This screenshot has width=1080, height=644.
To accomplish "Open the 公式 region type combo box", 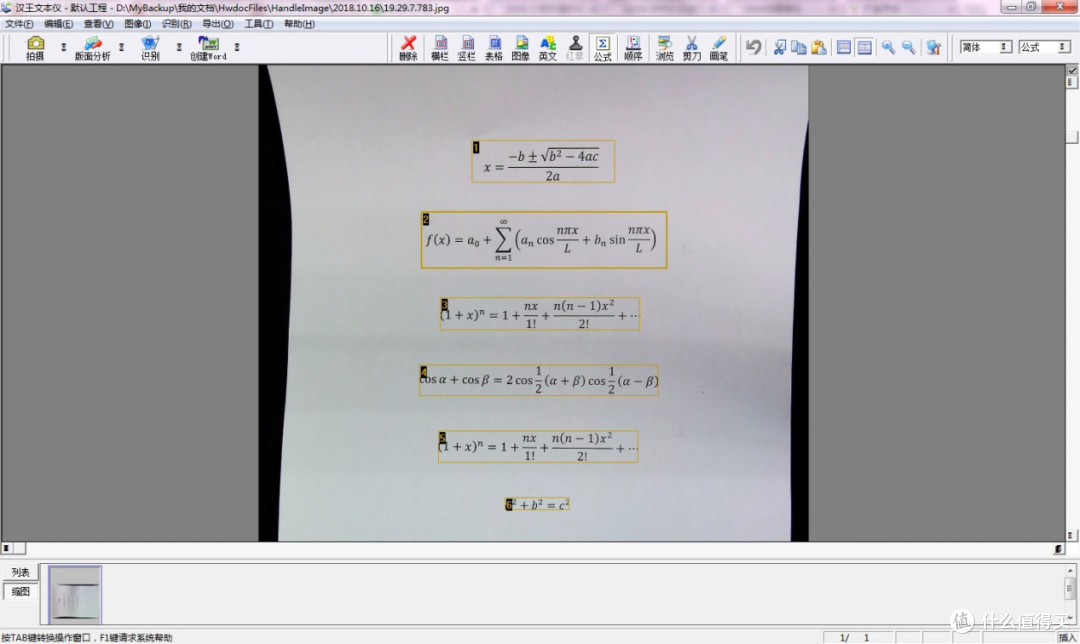I will point(1045,47).
